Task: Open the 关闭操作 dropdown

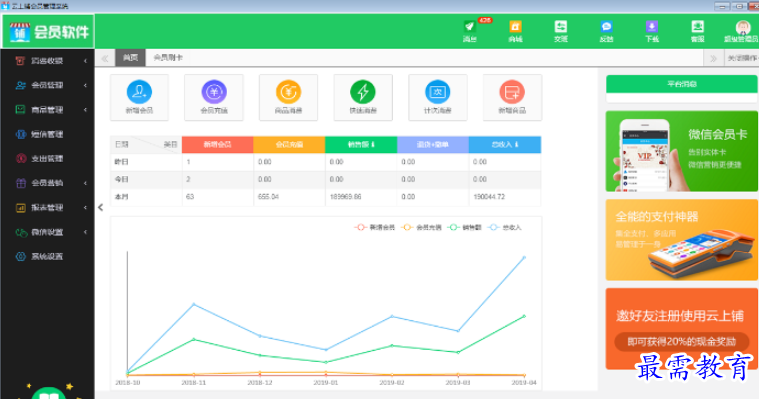Action: 741,58
